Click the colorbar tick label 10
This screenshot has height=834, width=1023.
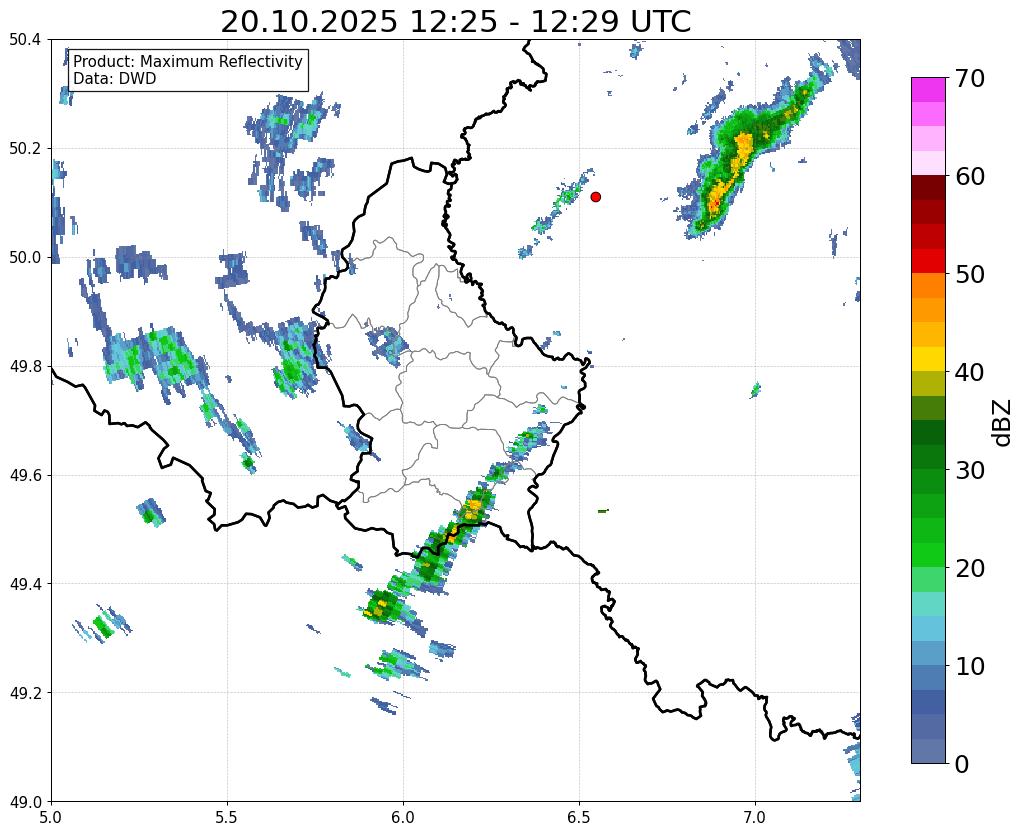pos(969,666)
